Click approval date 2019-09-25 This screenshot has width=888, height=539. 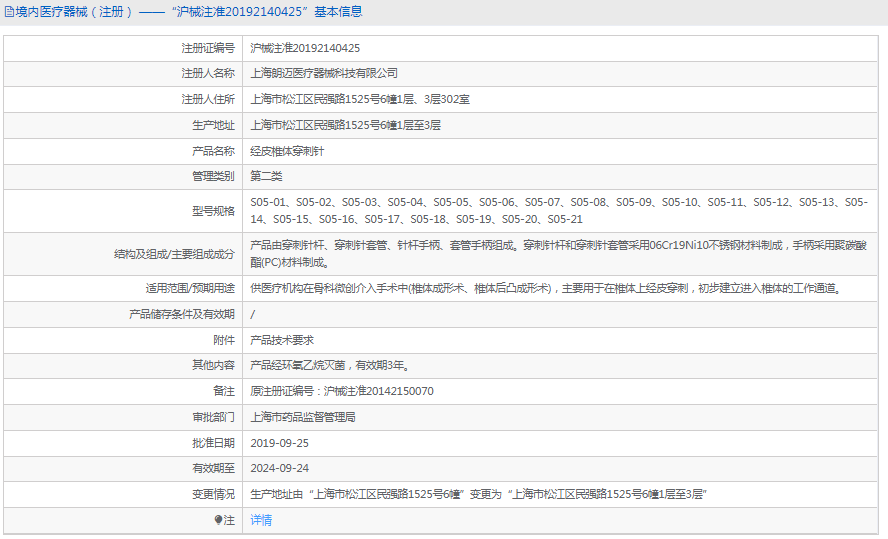point(280,443)
